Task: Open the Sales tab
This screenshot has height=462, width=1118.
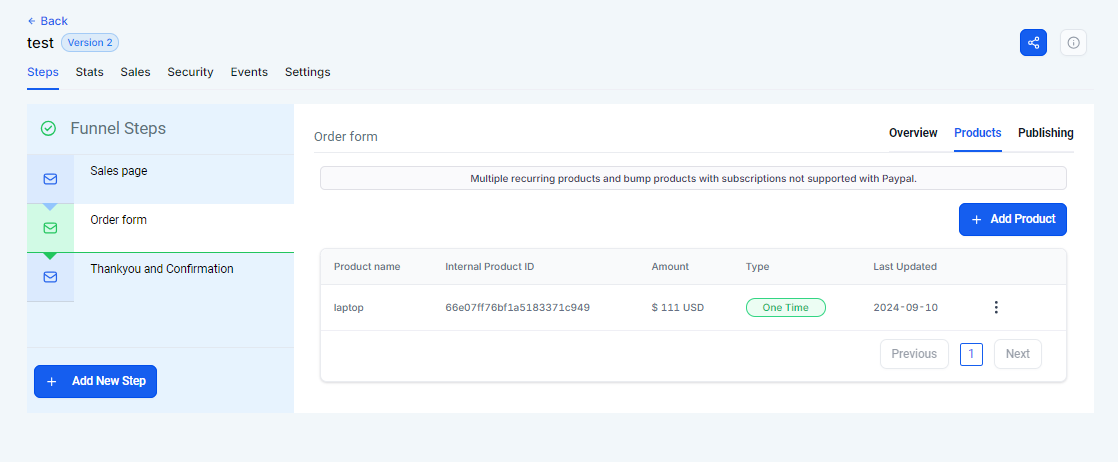Action: [135, 72]
